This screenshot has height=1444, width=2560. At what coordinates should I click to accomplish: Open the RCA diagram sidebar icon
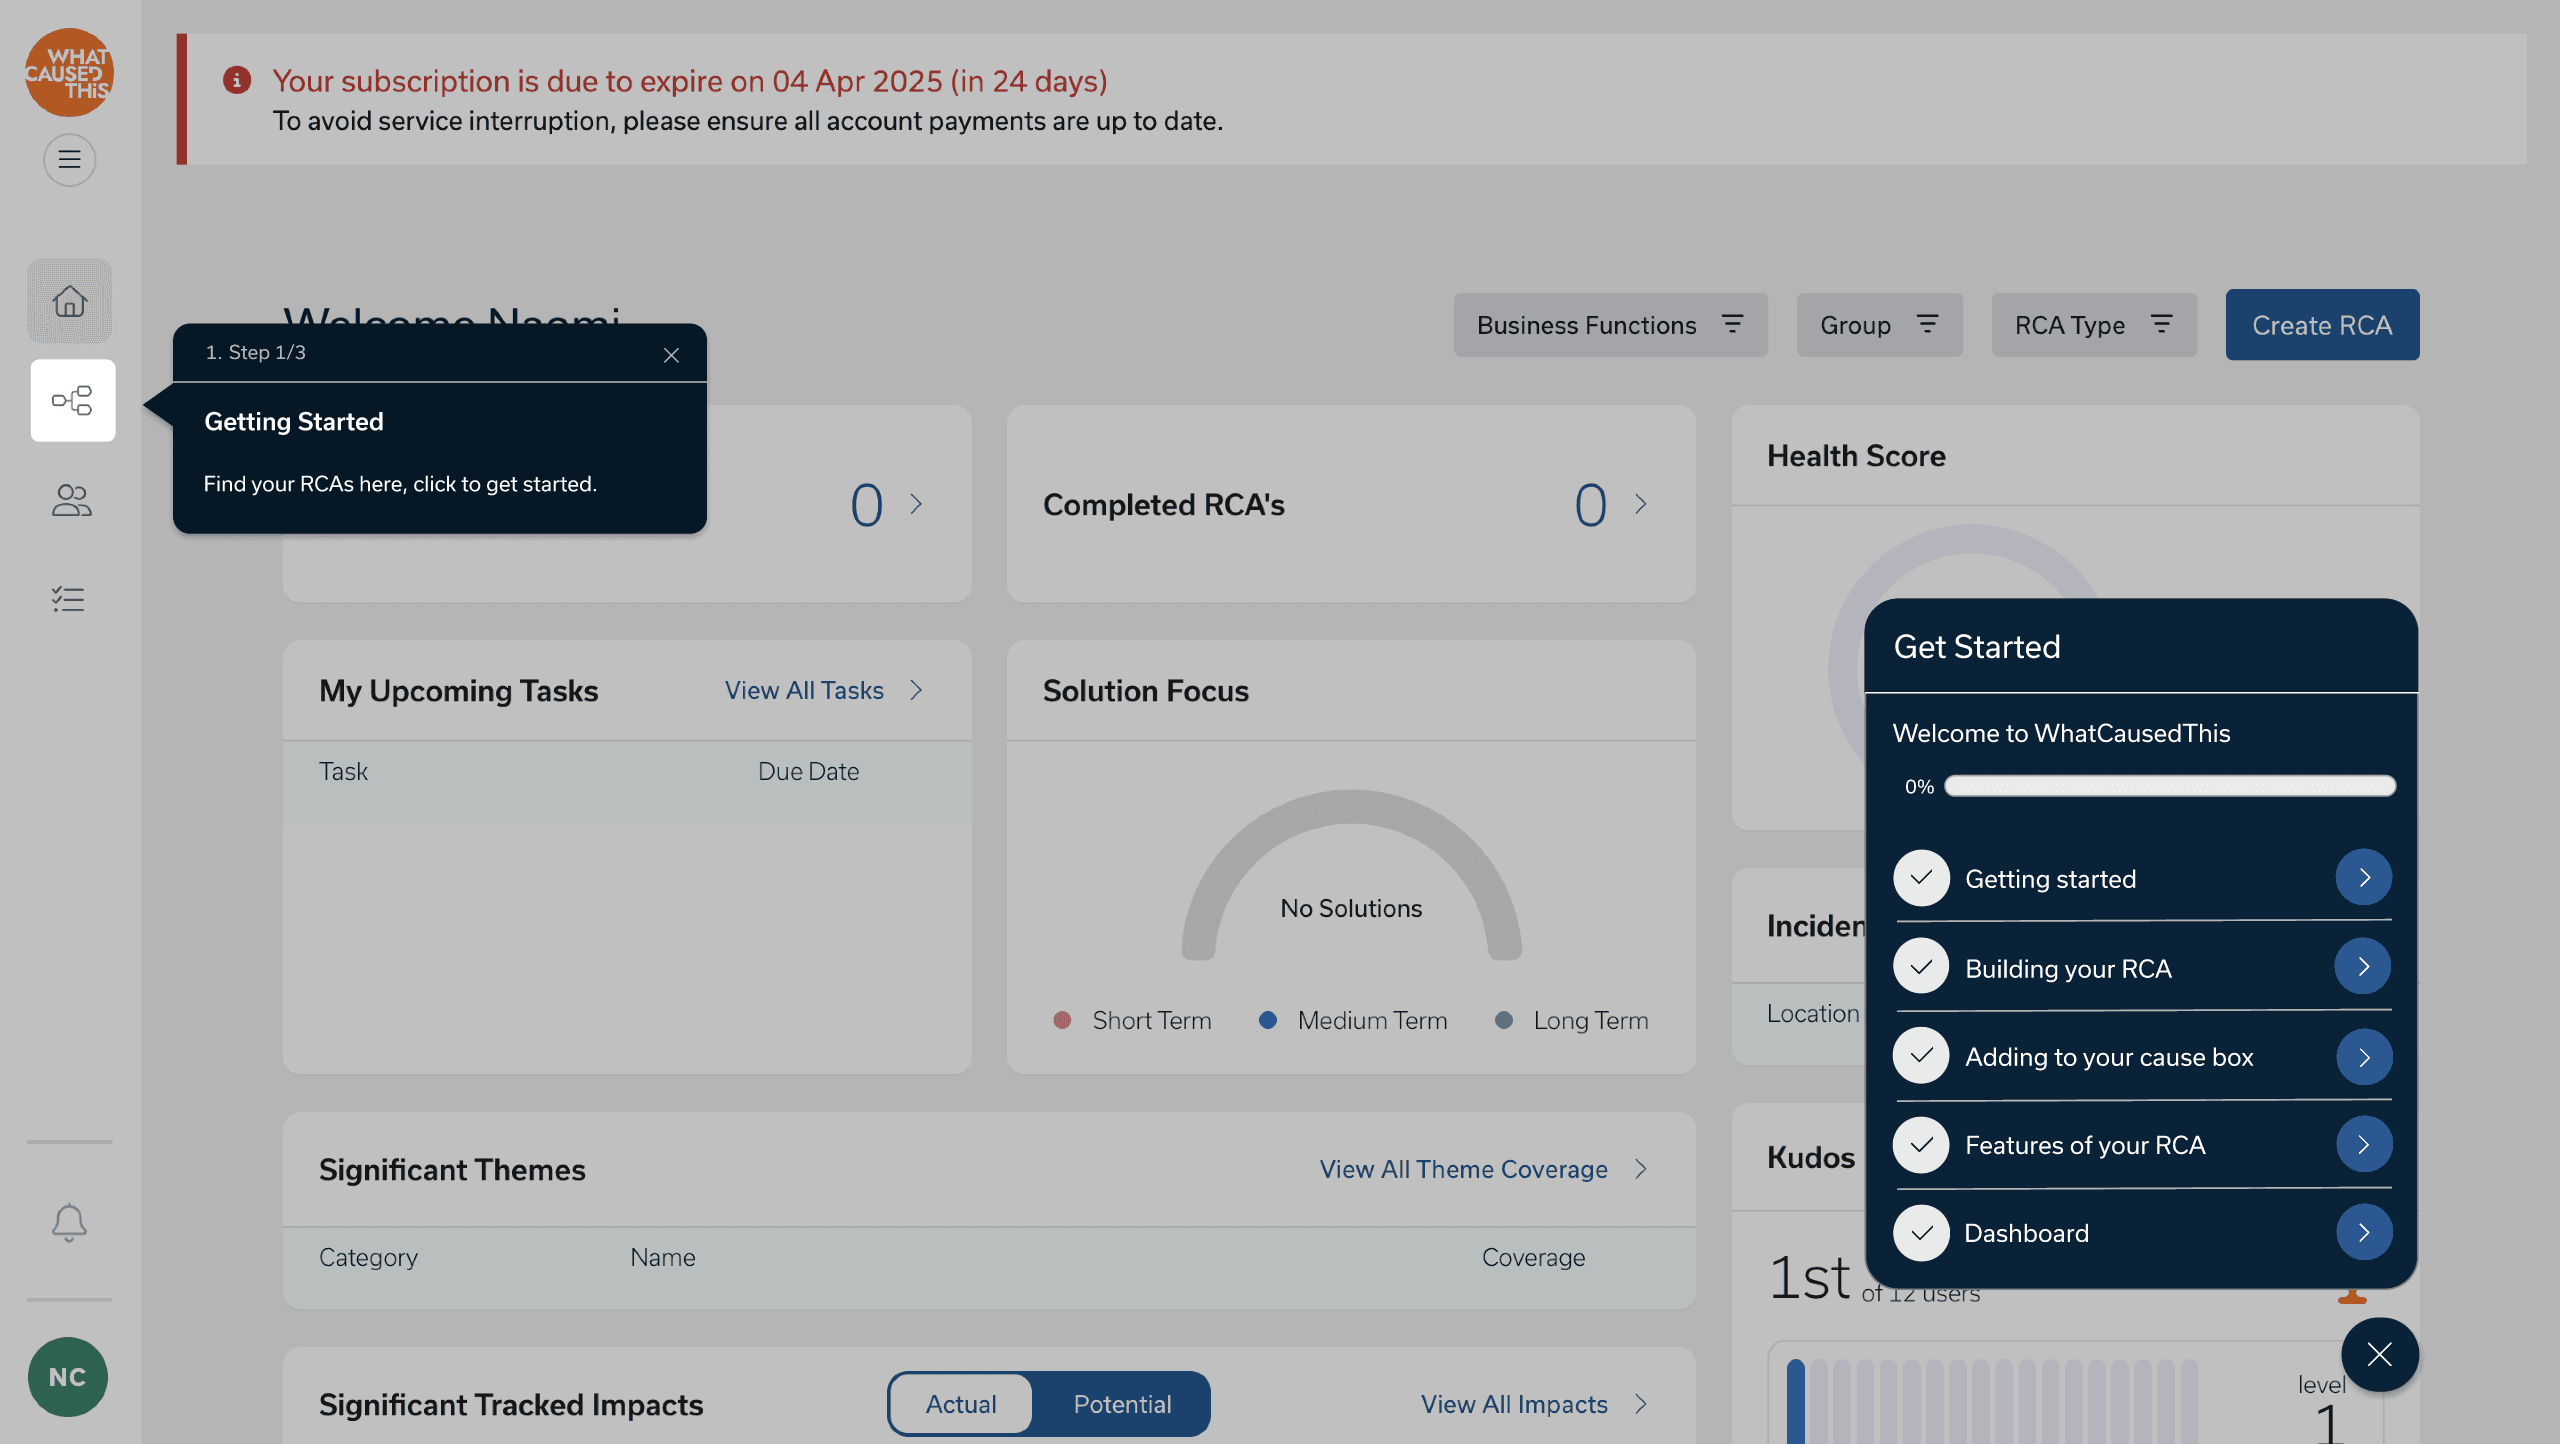(72, 400)
